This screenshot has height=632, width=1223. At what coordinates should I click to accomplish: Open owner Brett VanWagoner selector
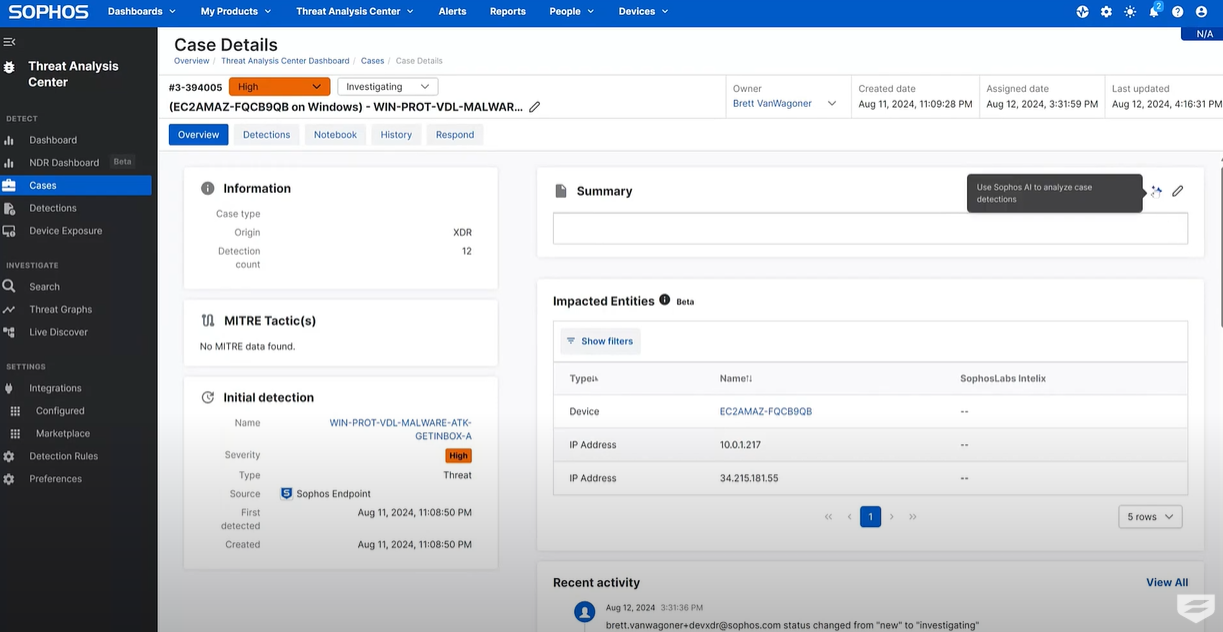[787, 102]
